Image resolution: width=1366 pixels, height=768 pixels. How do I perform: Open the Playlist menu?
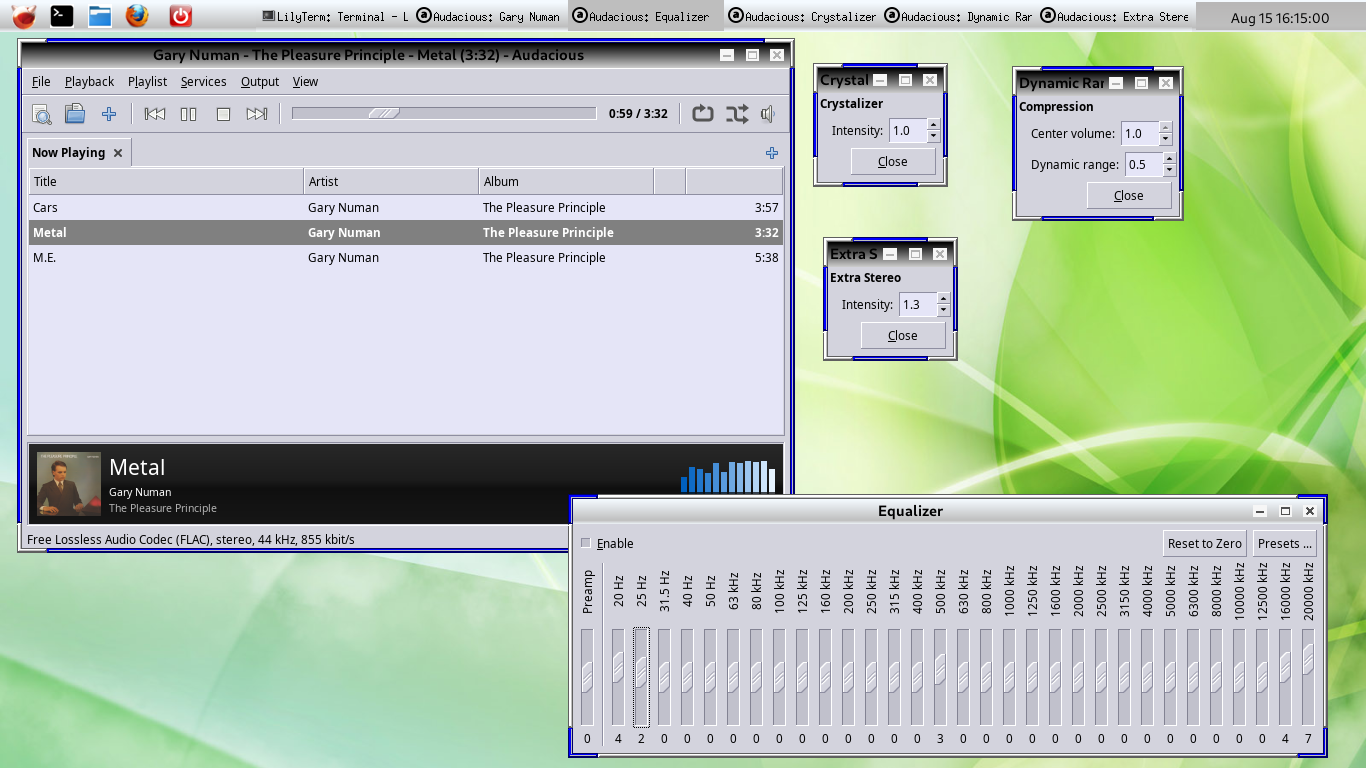pyautogui.click(x=147, y=82)
